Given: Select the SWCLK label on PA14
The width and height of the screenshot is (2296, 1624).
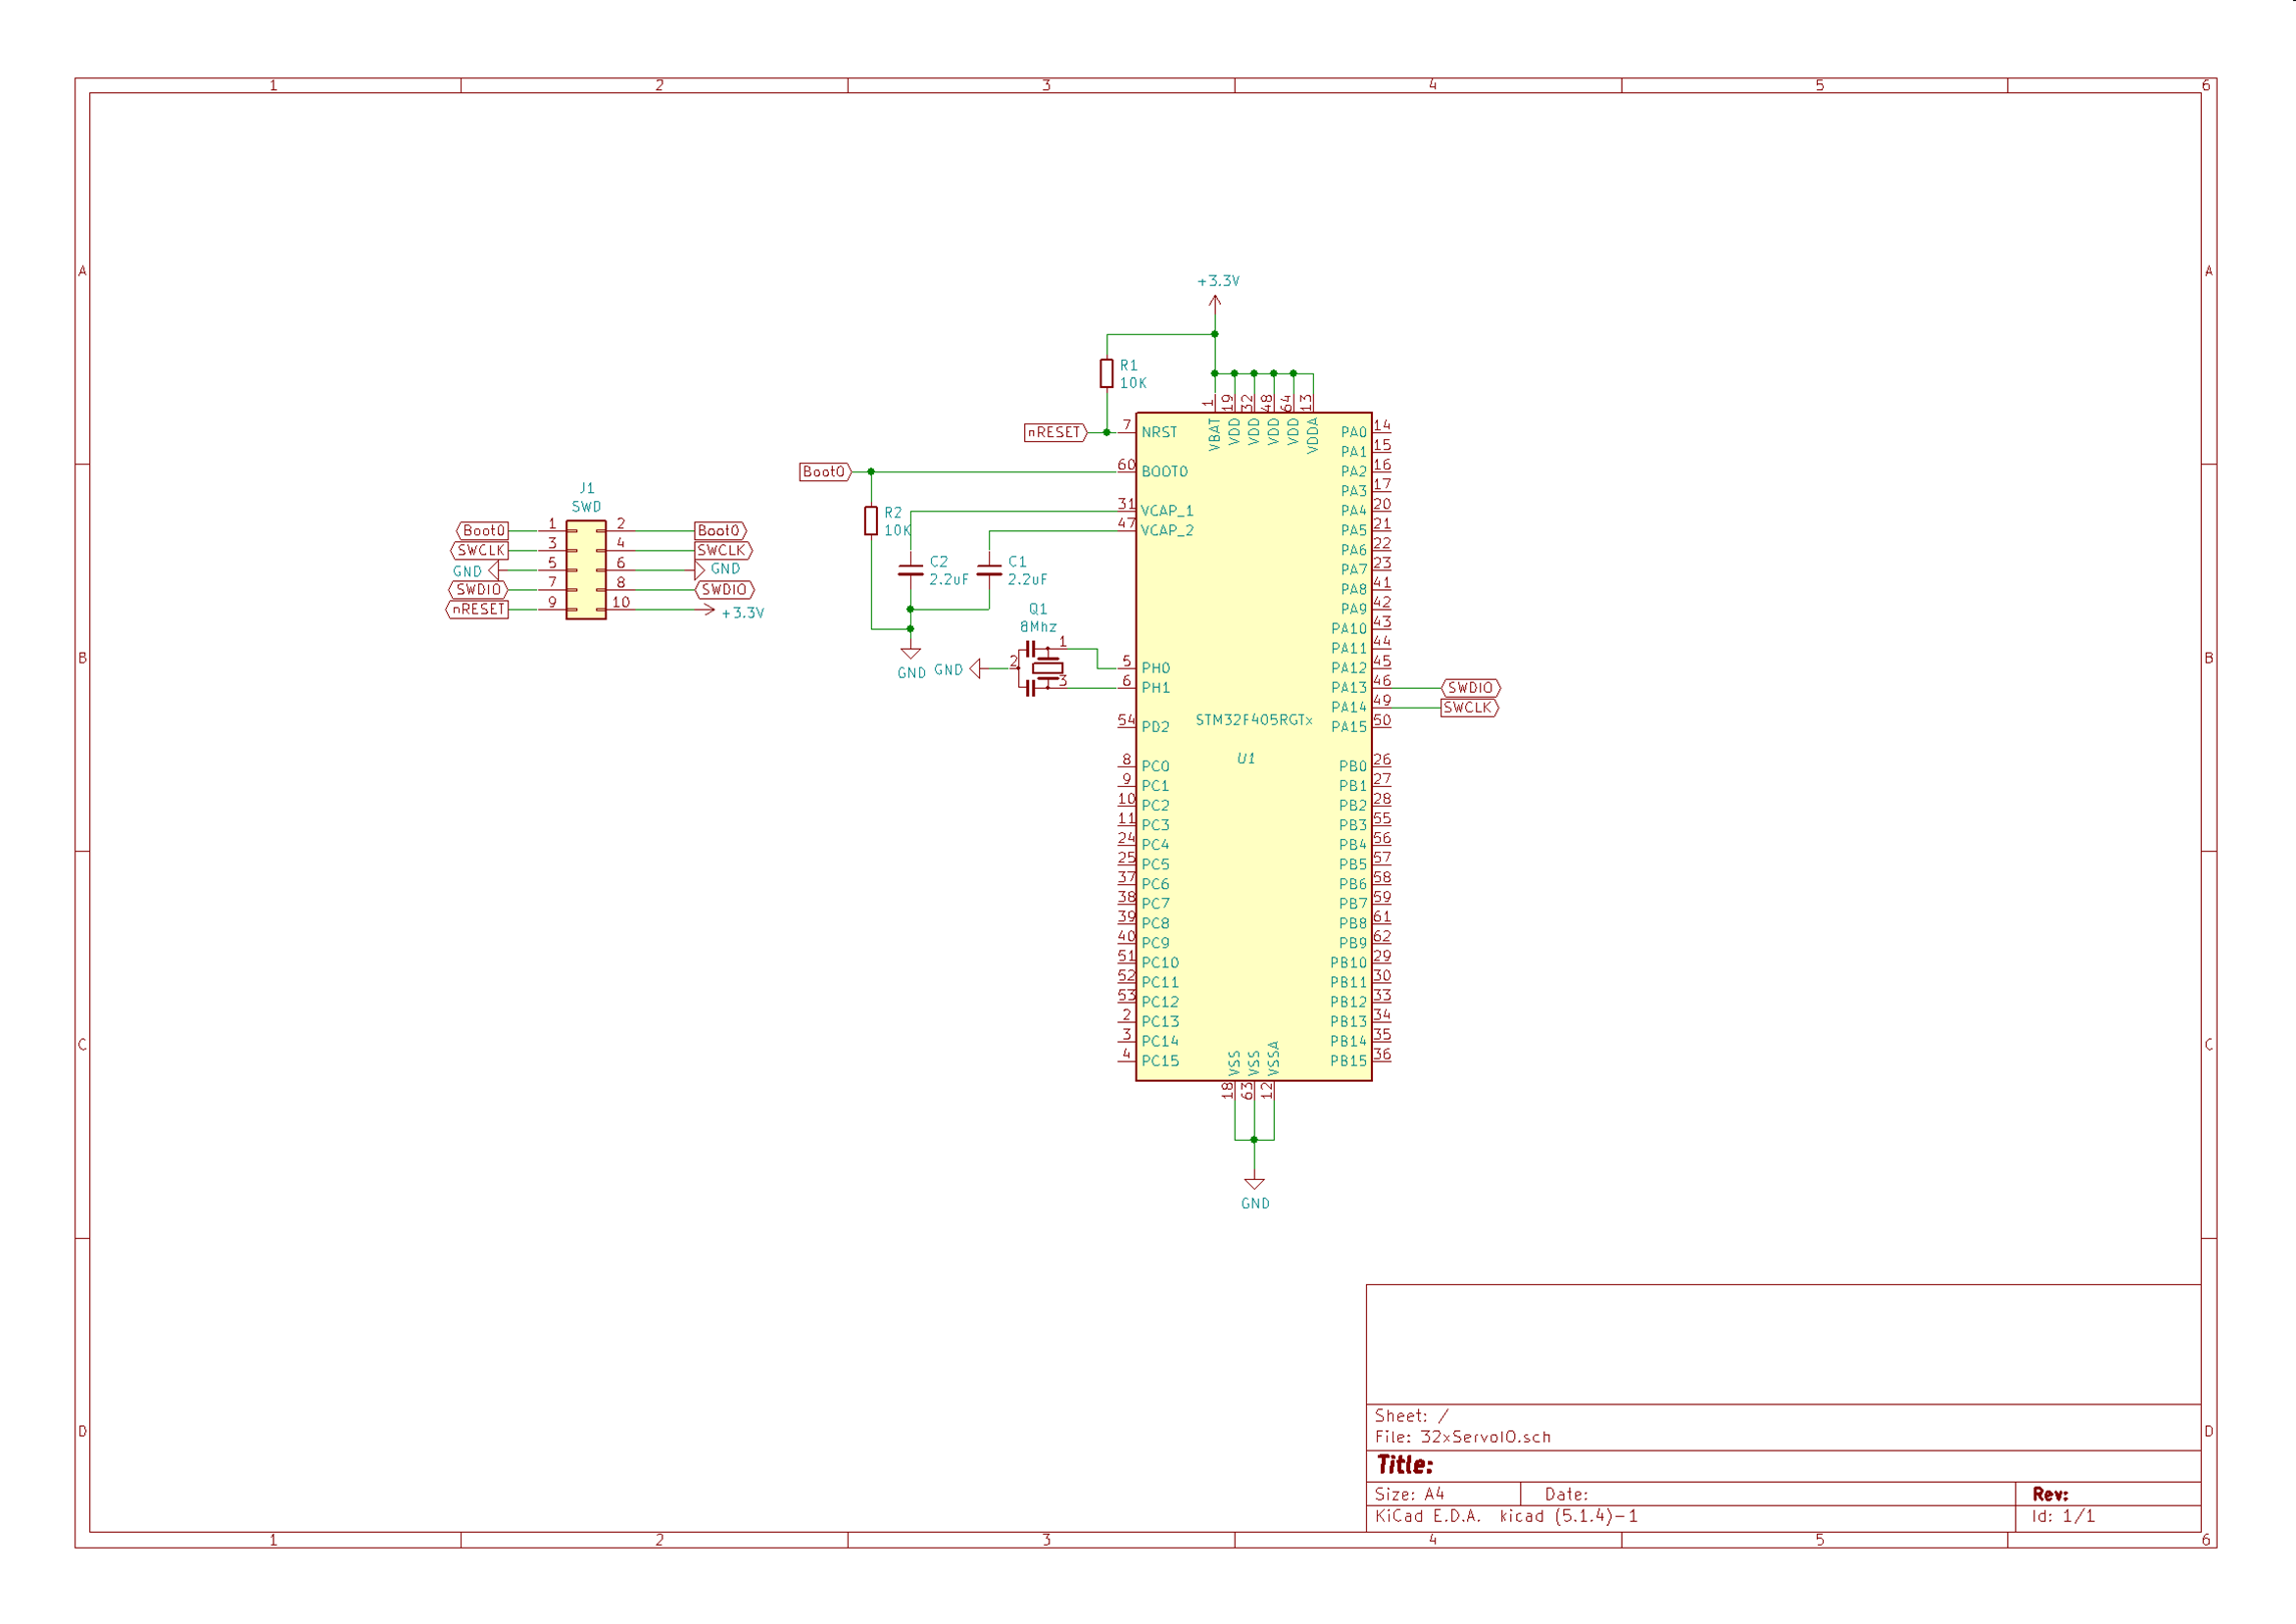Looking at the screenshot, I should [1469, 707].
